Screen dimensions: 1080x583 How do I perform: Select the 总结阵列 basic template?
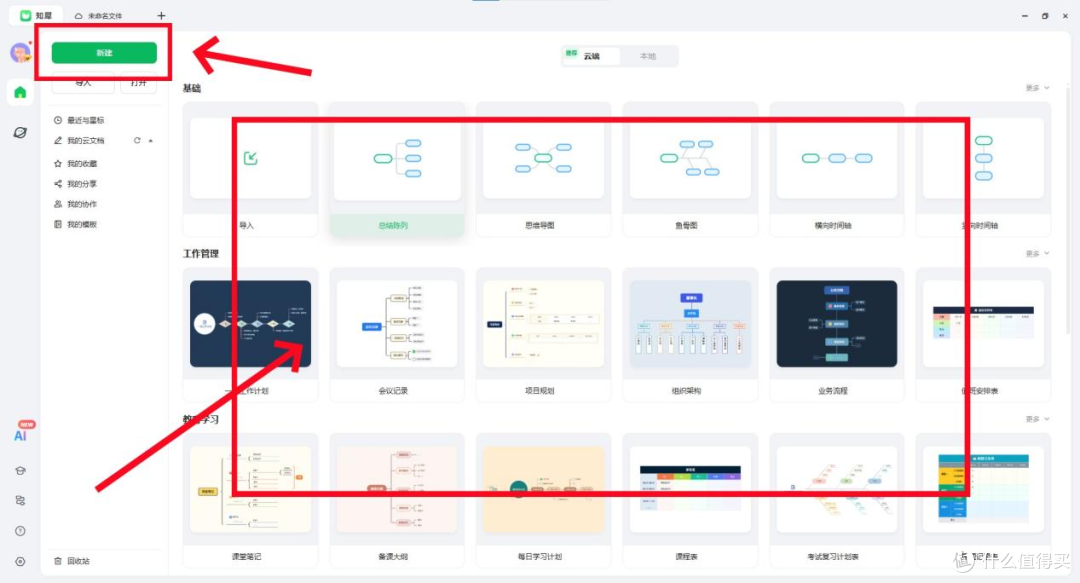click(397, 170)
